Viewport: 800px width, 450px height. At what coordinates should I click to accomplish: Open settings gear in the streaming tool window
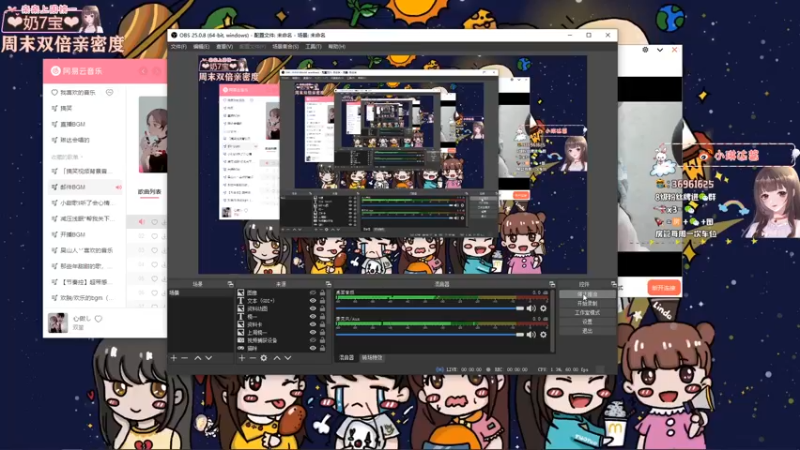(x=645, y=50)
